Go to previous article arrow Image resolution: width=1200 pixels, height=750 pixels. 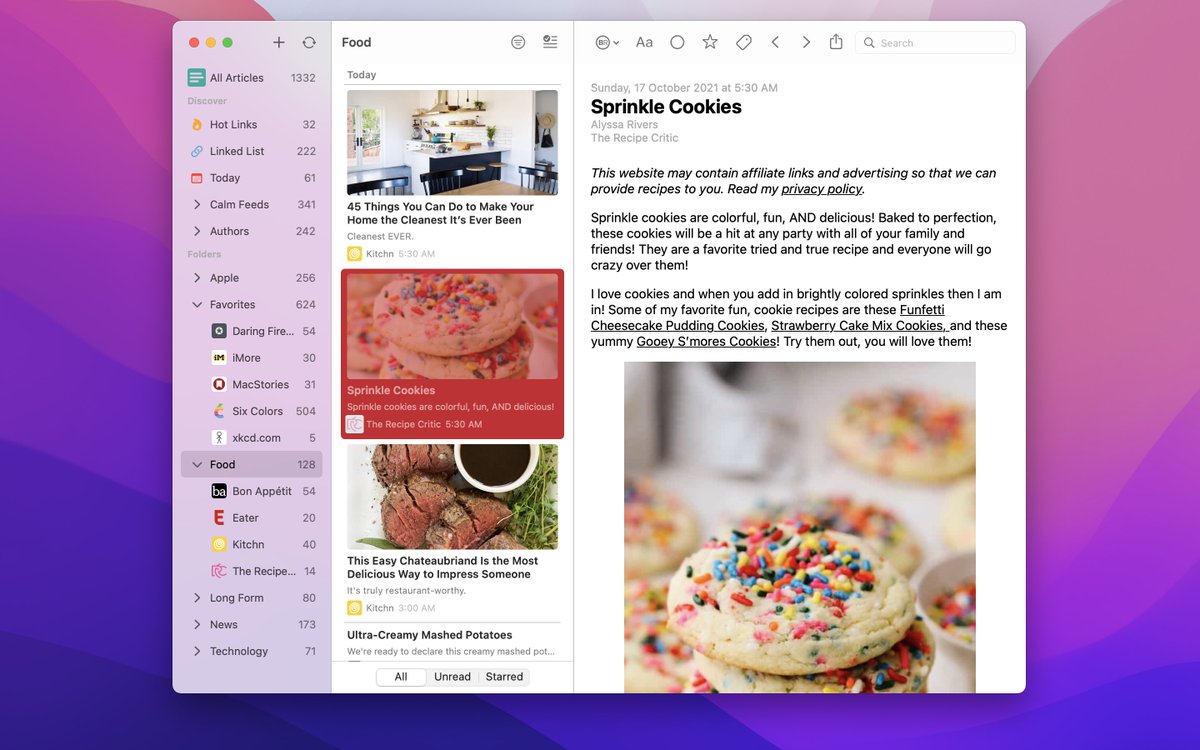tap(775, 42)
